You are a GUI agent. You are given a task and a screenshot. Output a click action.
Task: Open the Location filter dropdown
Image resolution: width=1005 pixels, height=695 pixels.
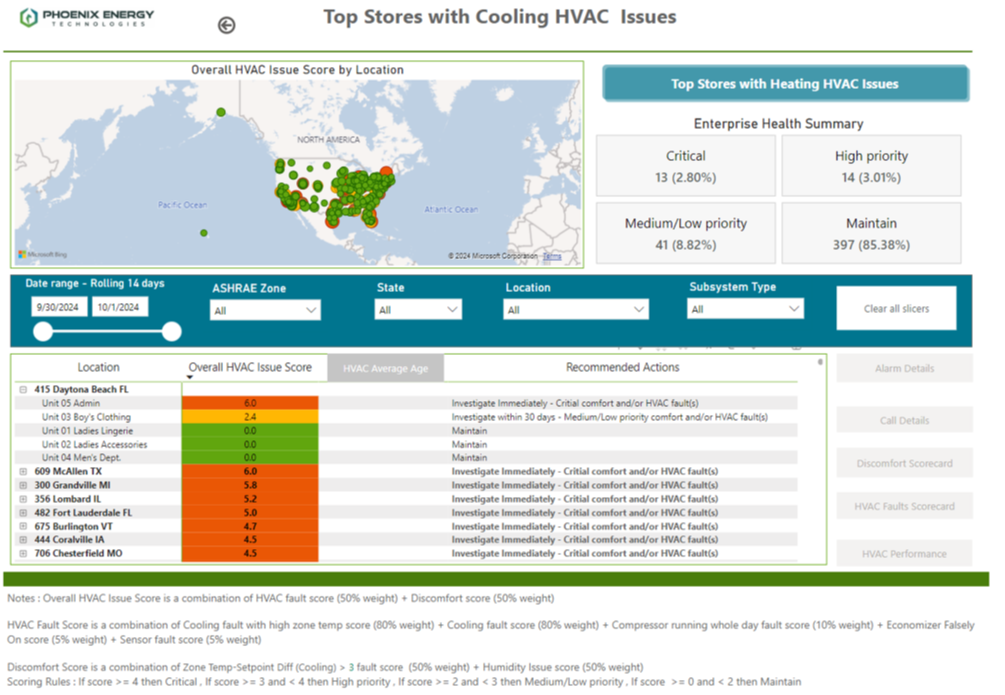[576, 310]
